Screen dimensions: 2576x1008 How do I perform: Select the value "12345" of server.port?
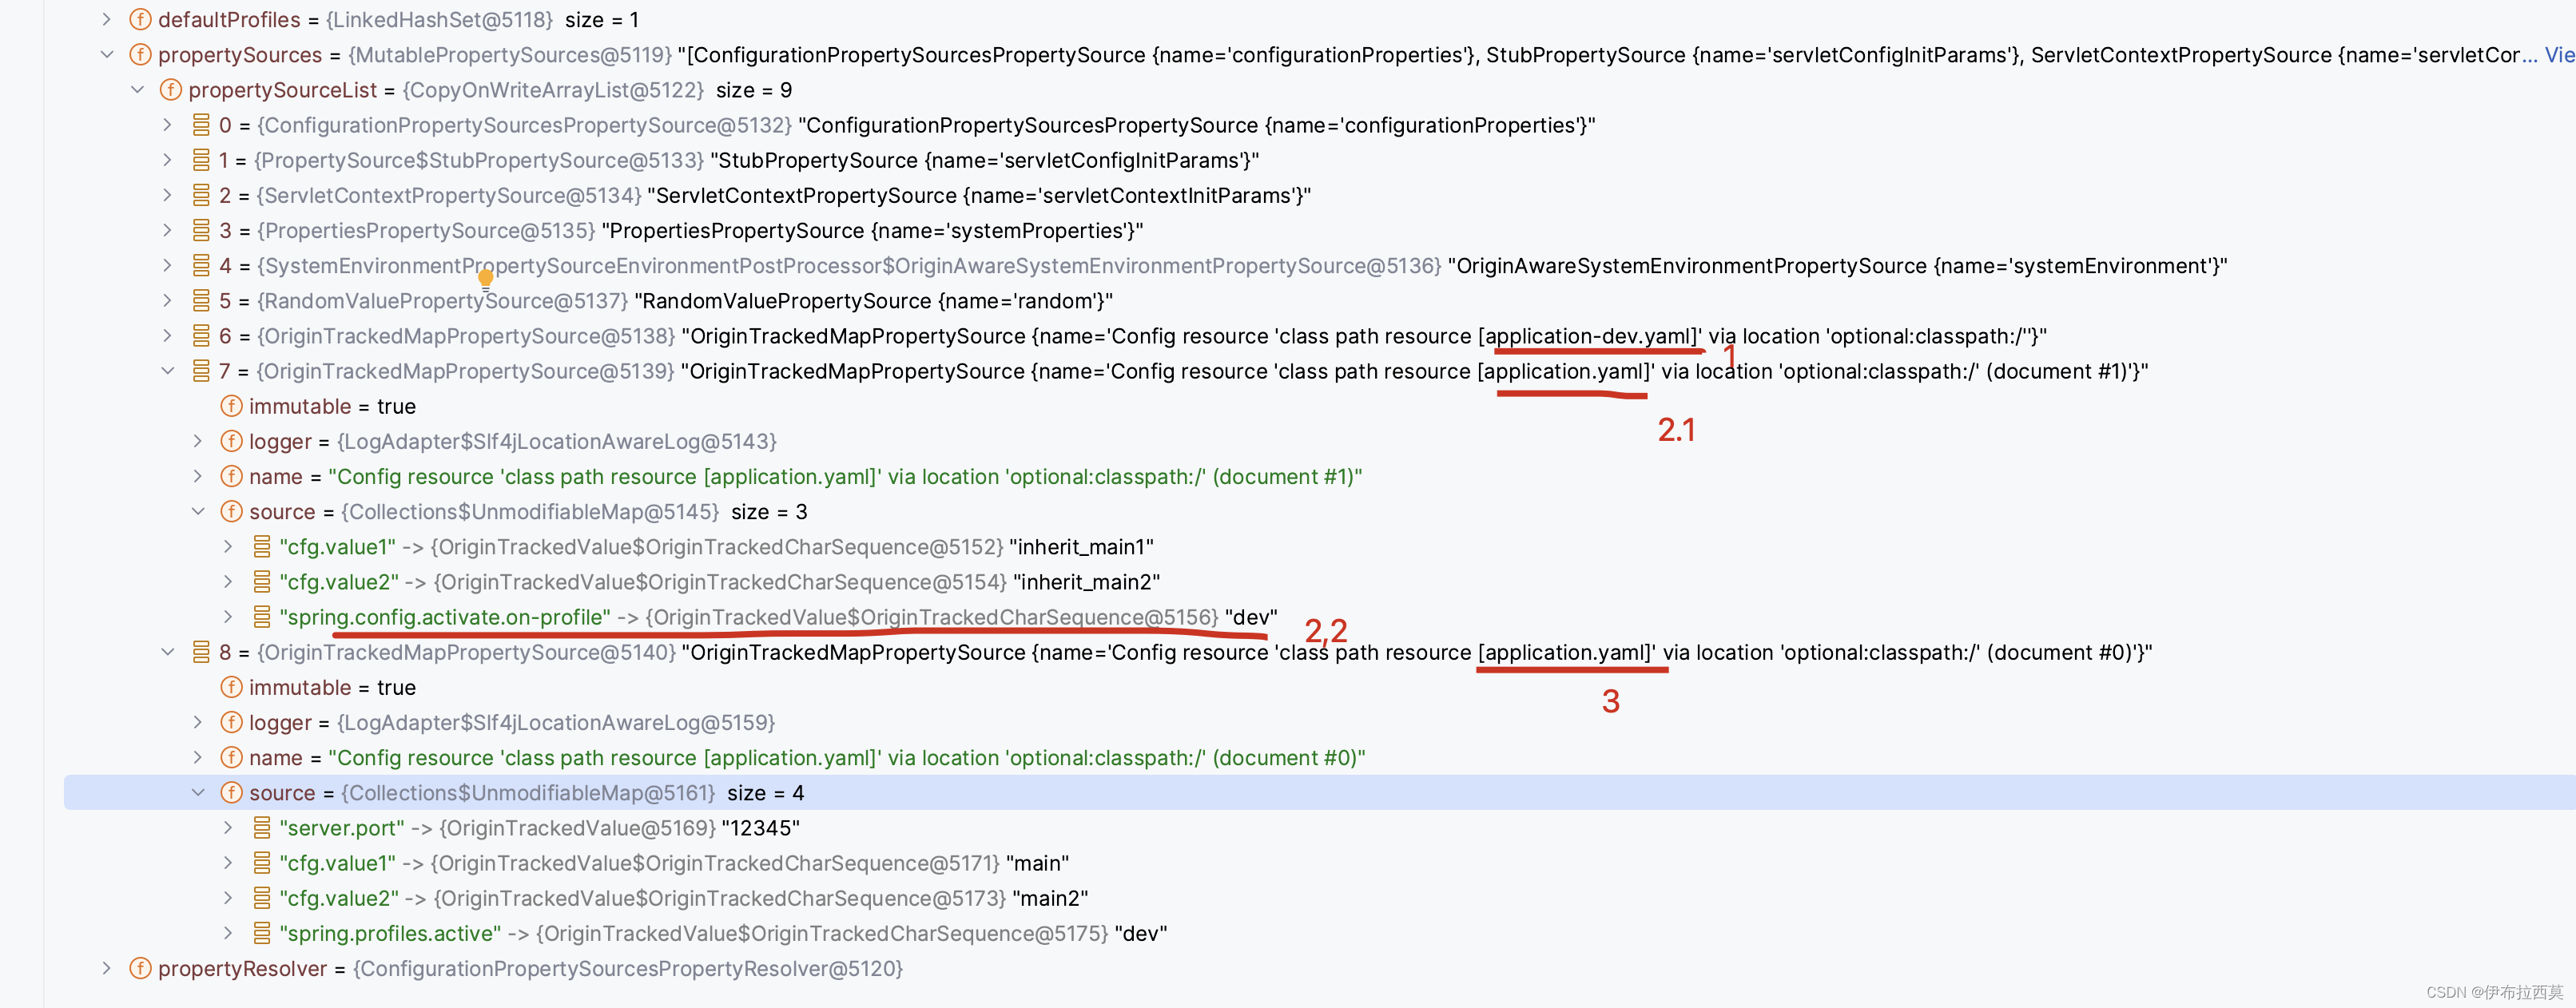(x=761, y=828)
